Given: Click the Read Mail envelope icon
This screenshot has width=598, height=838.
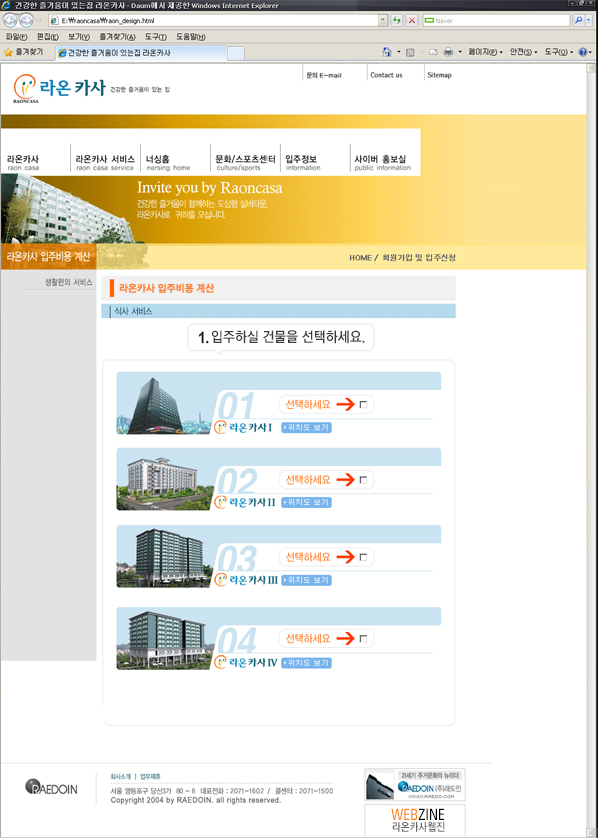Looking at the screenshot, I should tap(433, 52).
